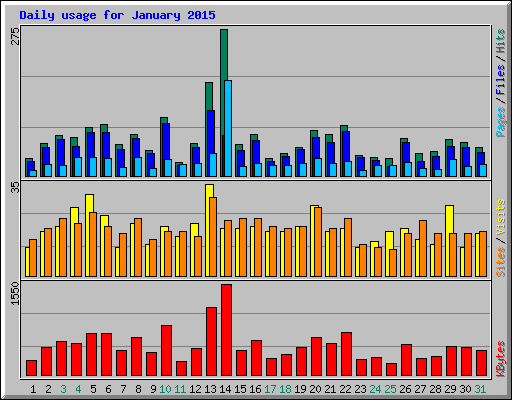Click day label 26 on x-axis

tap(405, 389)
